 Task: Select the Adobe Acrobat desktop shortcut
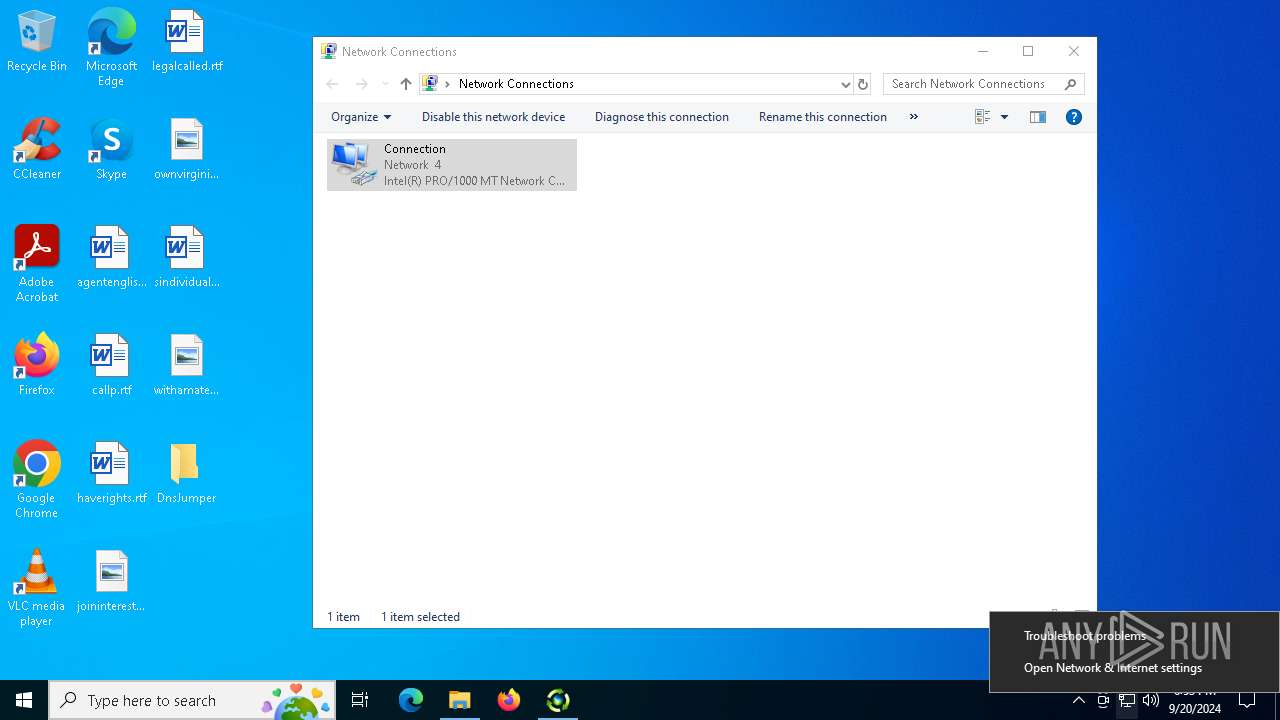click(37, 264)
